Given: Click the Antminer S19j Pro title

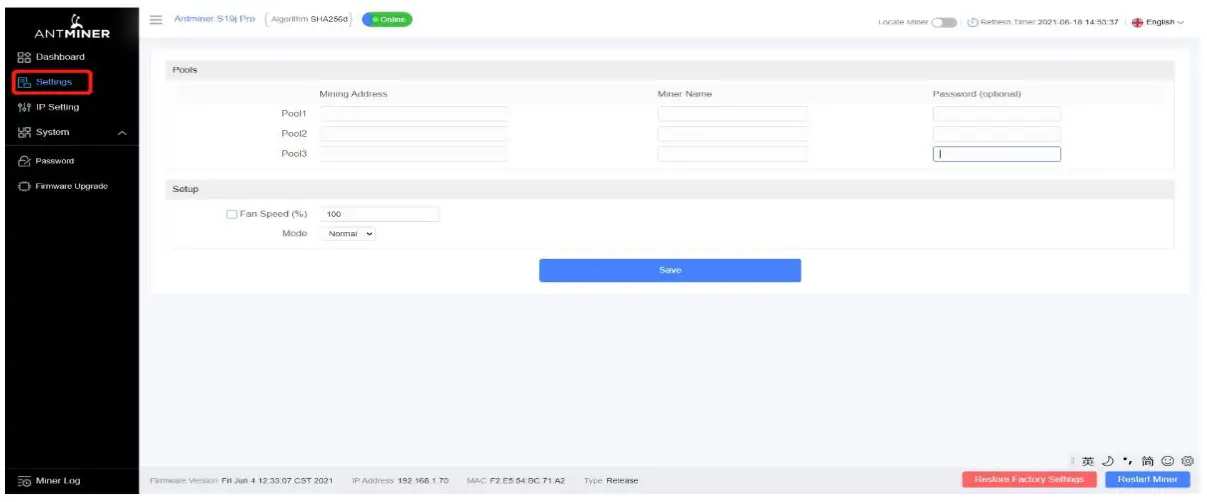Looking at the screenshot, I should click(215, 20).
